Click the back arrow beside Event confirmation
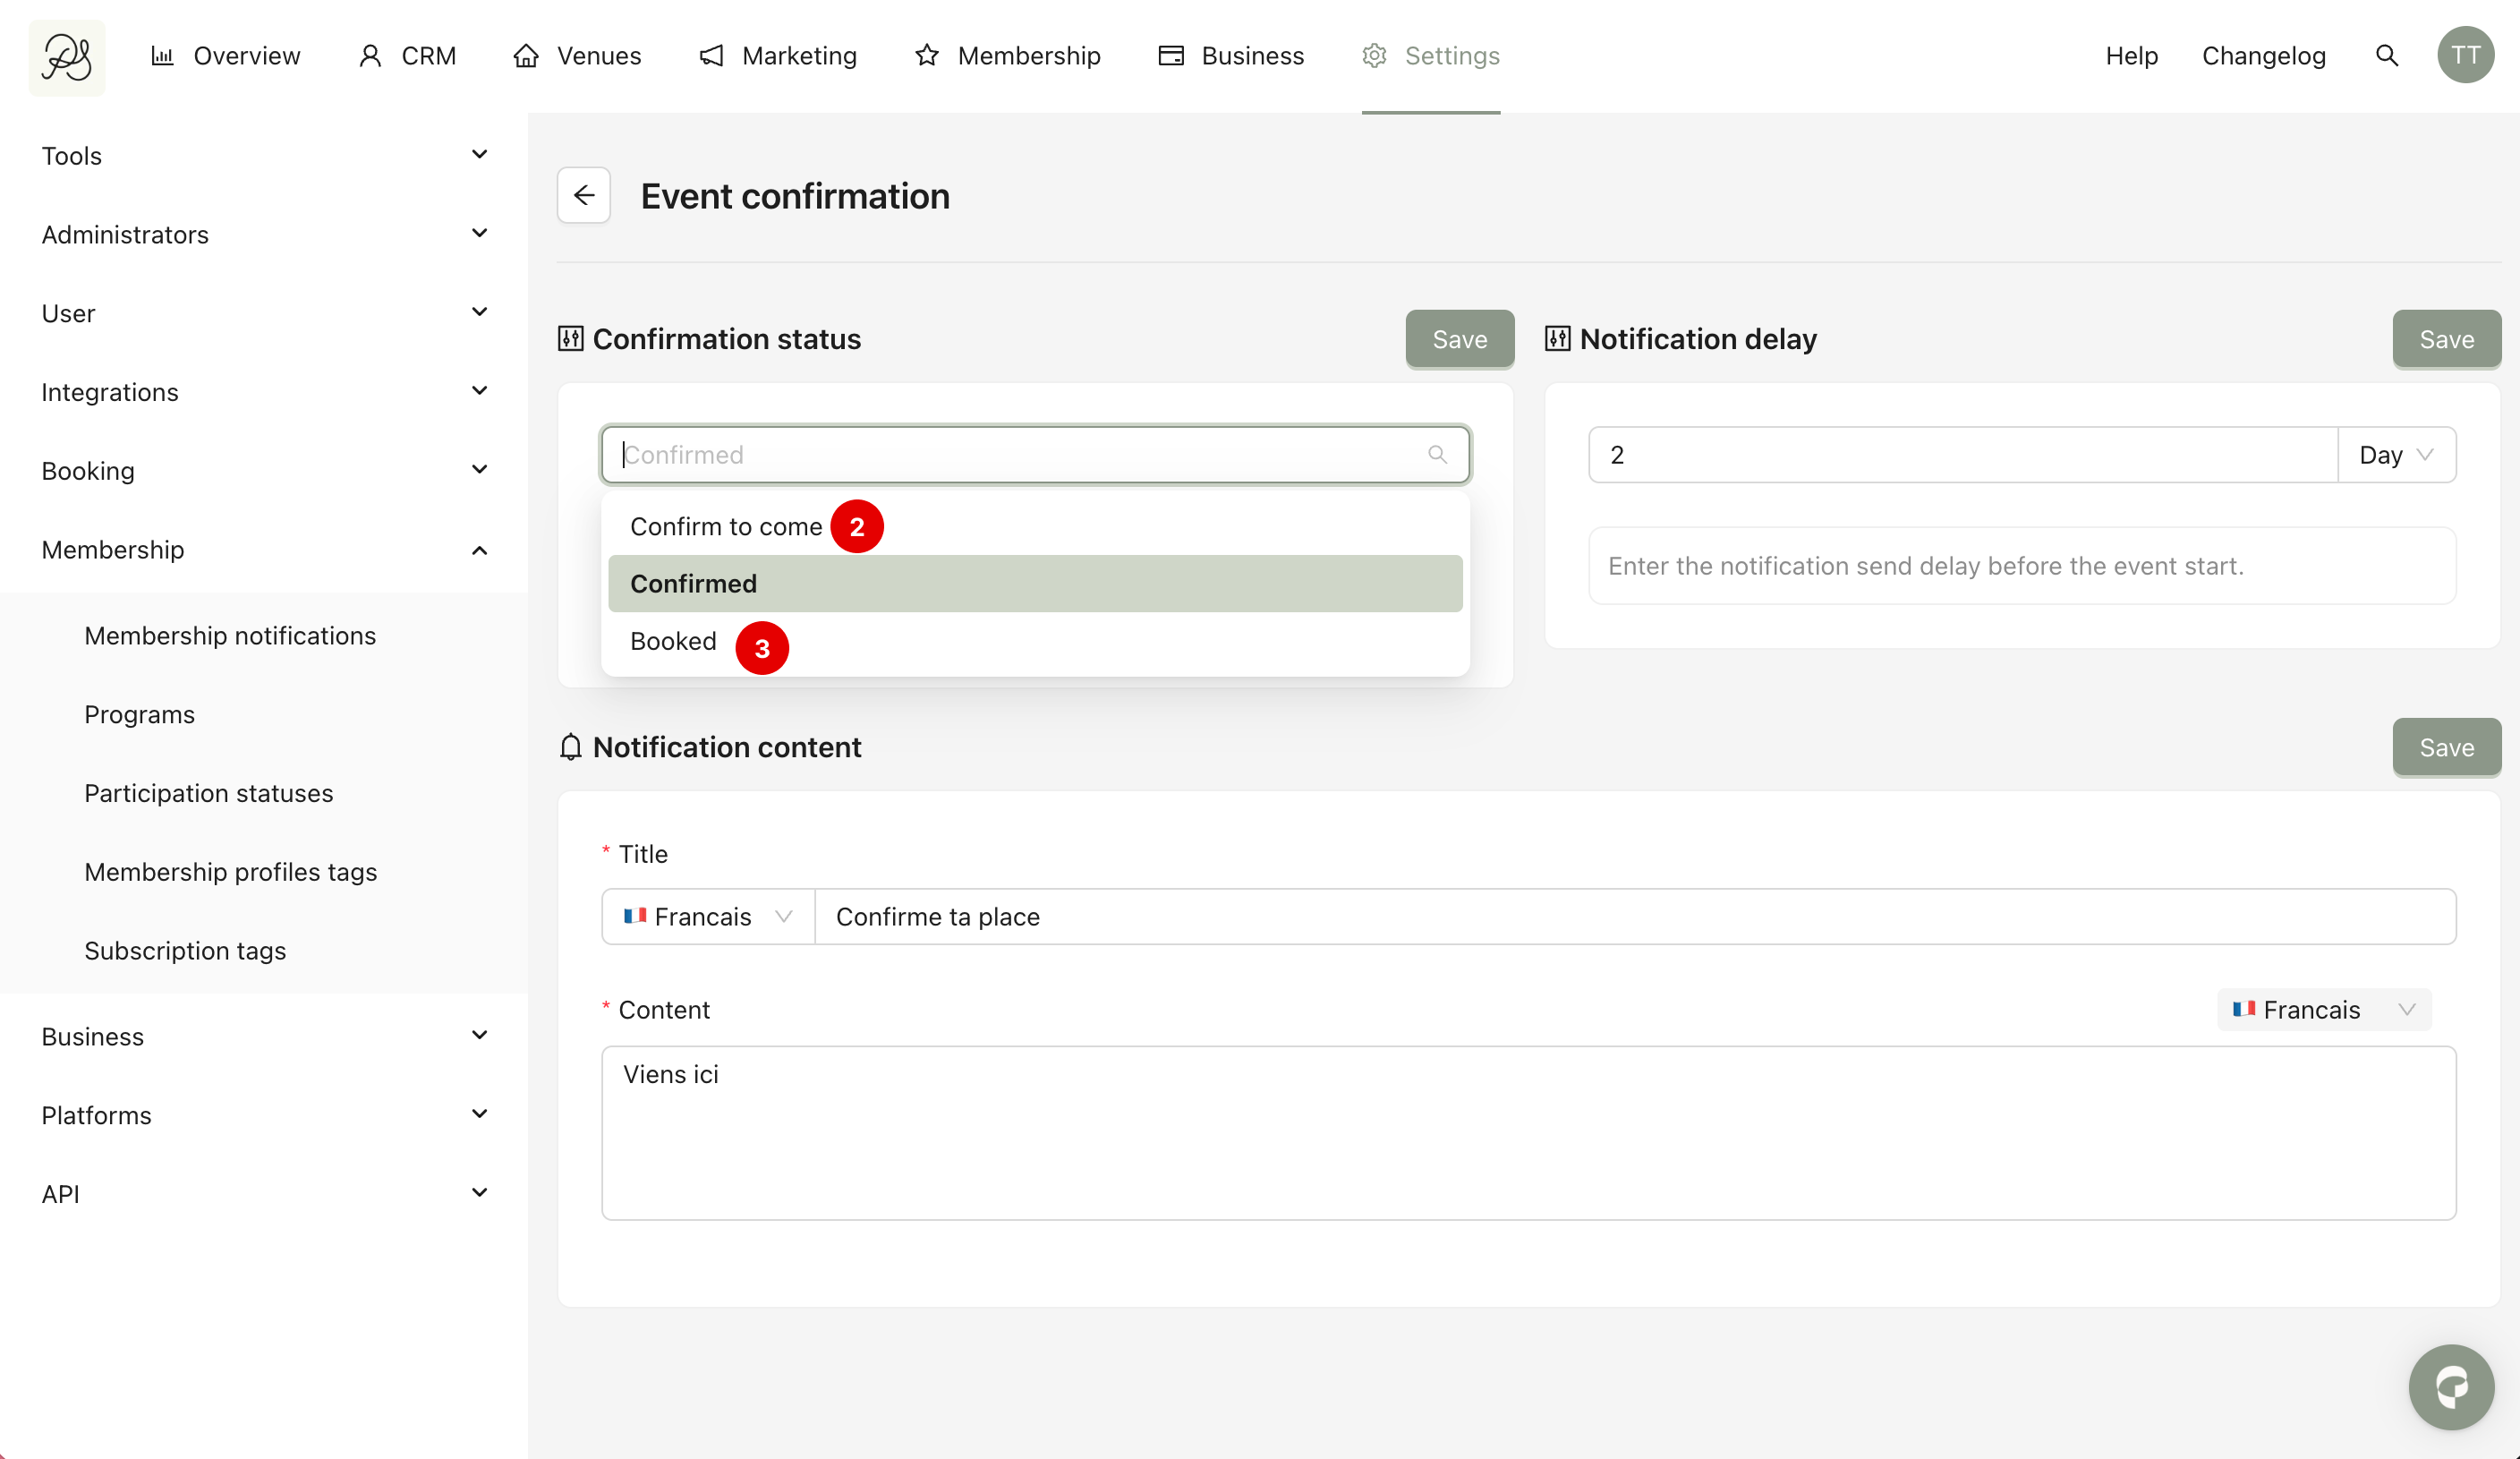This screenshot has height=1459, width=2520. 584,195
